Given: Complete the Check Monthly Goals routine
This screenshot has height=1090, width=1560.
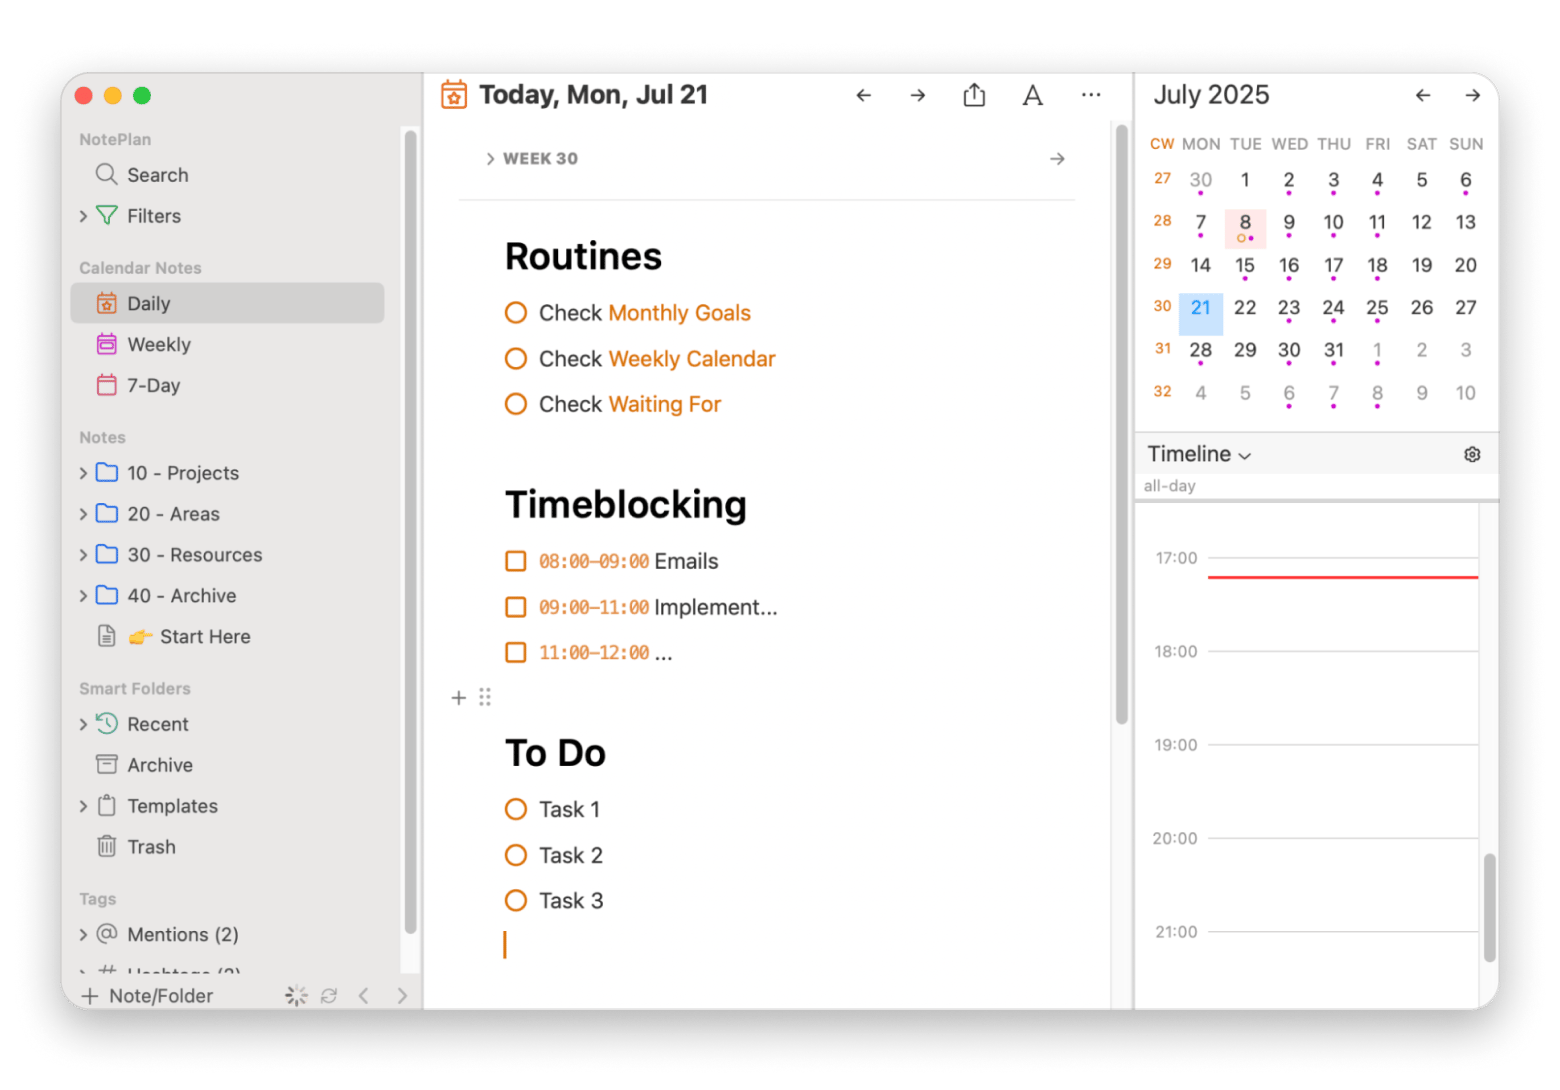Looking at the screenshot, I should (516, 313).
